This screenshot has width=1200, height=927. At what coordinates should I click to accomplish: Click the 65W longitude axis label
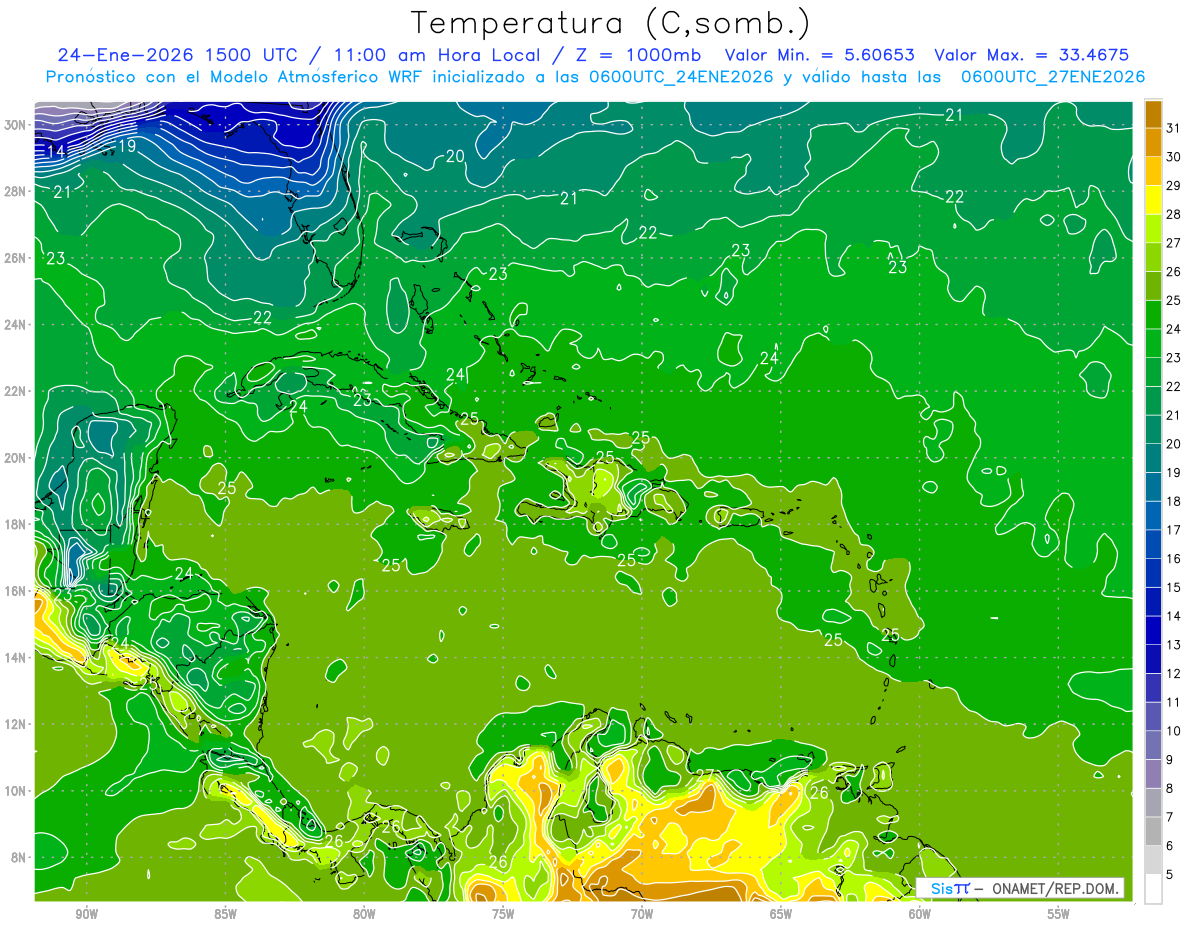[x=781, y=914]
